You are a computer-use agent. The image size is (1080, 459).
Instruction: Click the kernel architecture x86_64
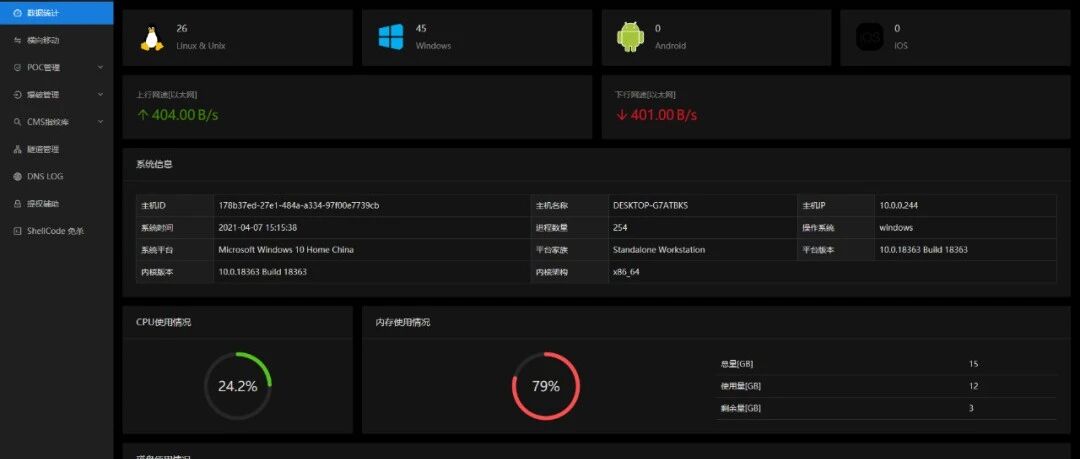[x=627, y=272]
